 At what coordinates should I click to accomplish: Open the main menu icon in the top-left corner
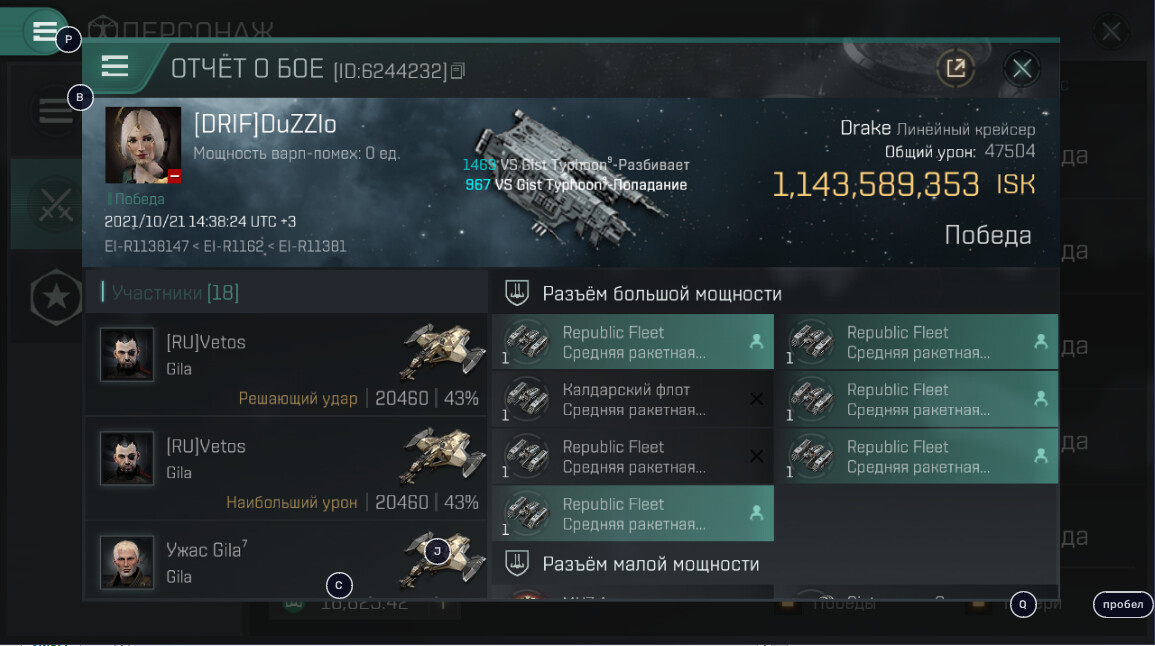click(44, 31)
